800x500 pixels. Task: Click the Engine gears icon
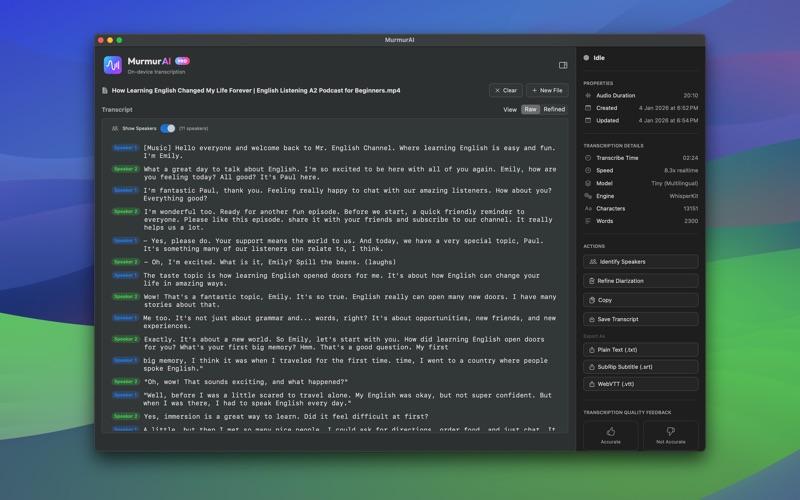point(588,196)
